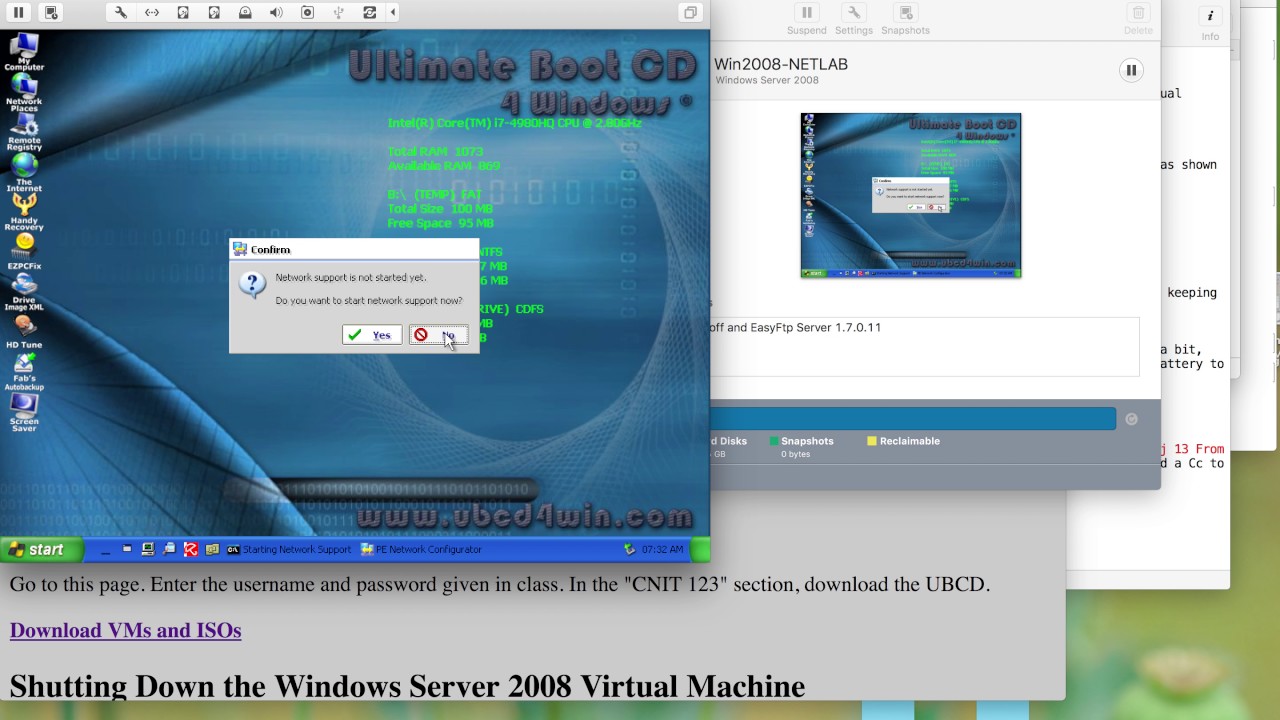
Task: Click the blue disk usage bar
Action: [913, 418]
